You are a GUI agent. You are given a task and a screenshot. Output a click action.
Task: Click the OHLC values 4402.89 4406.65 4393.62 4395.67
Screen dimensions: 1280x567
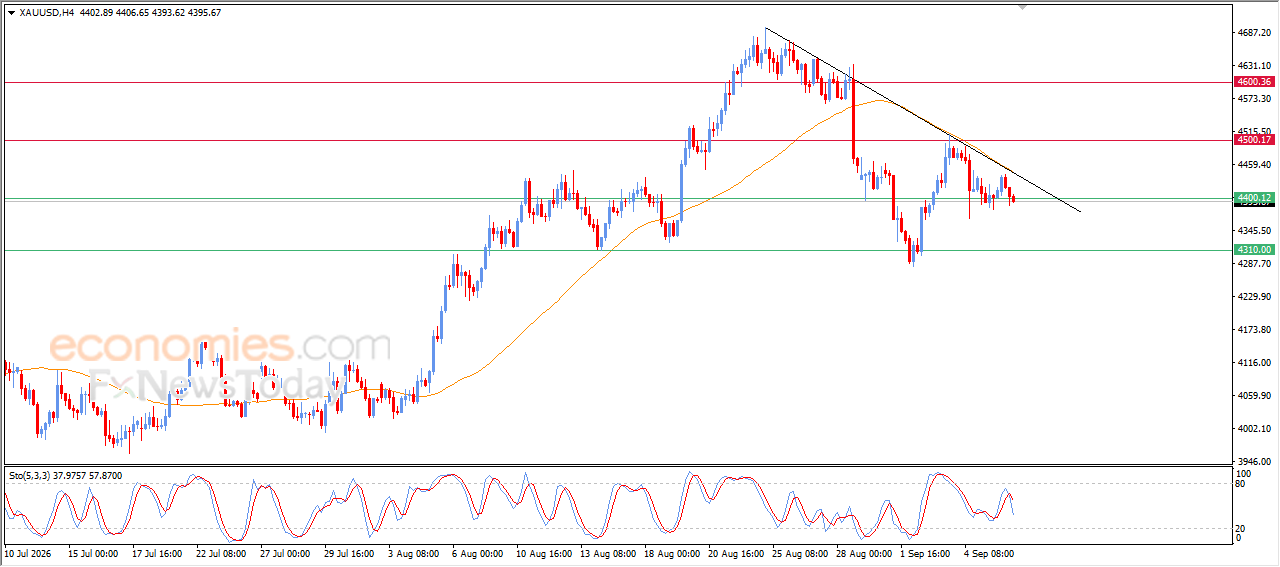pos(150,12)
